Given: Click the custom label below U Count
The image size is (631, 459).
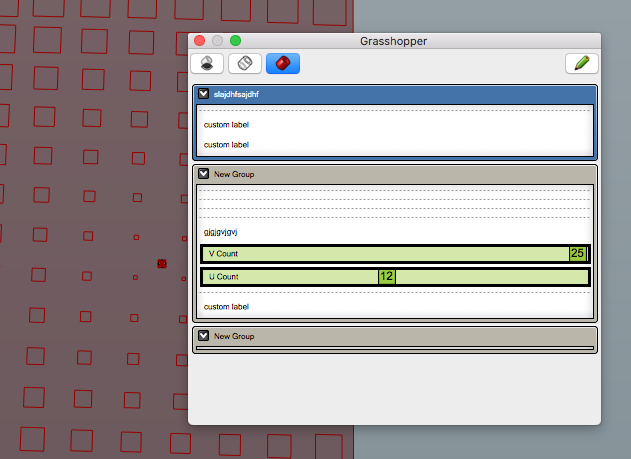Looking at the screenshot, I should coord(226,307).
